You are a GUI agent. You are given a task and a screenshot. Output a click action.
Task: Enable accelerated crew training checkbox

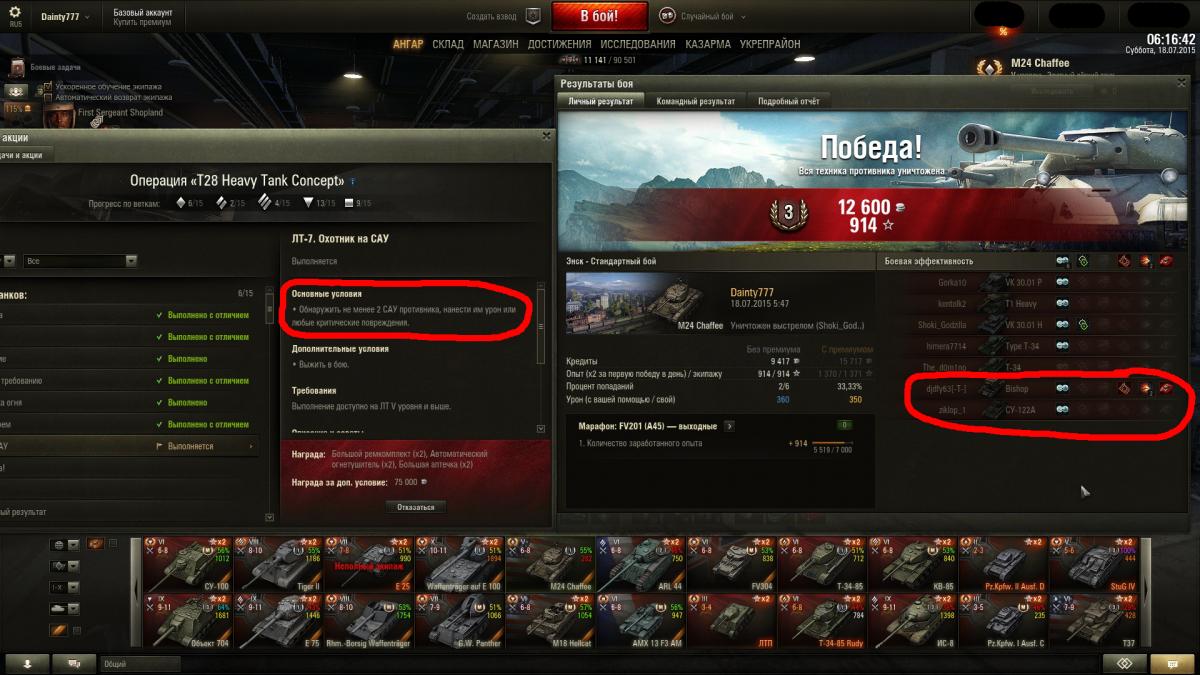pyautogui.click(x=47, y=87)
